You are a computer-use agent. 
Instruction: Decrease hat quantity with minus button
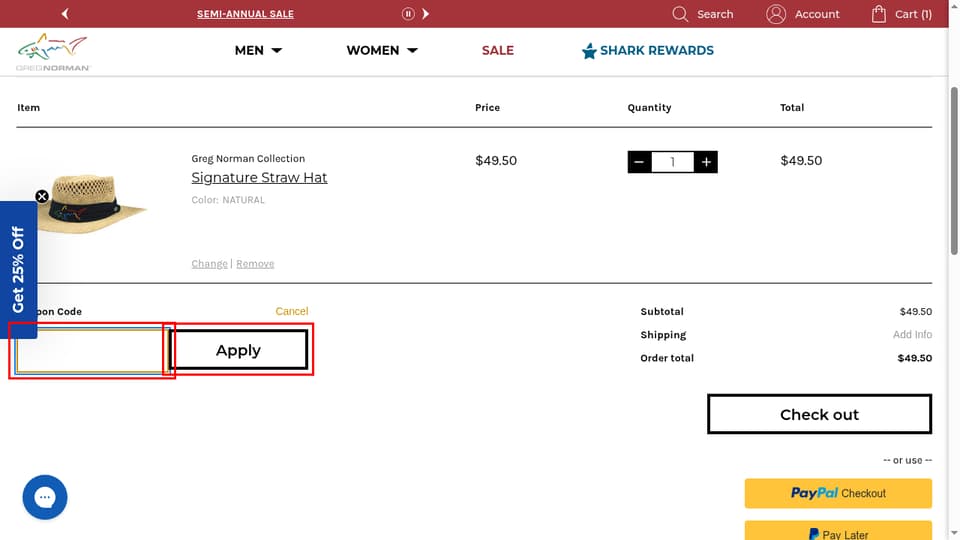pos(639,162)
